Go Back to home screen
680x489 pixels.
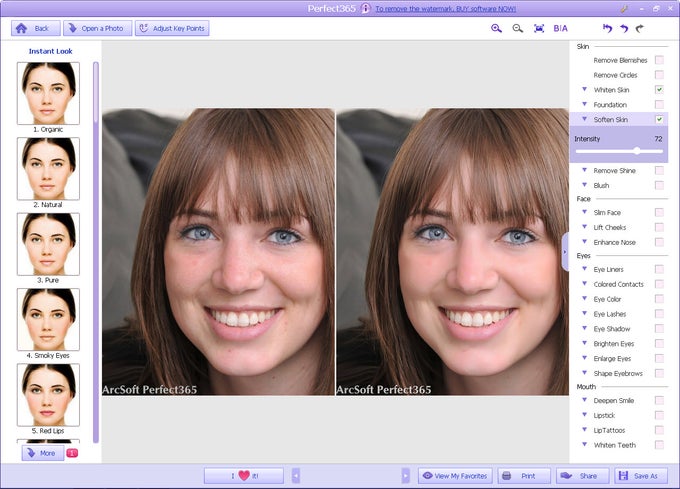36,29
